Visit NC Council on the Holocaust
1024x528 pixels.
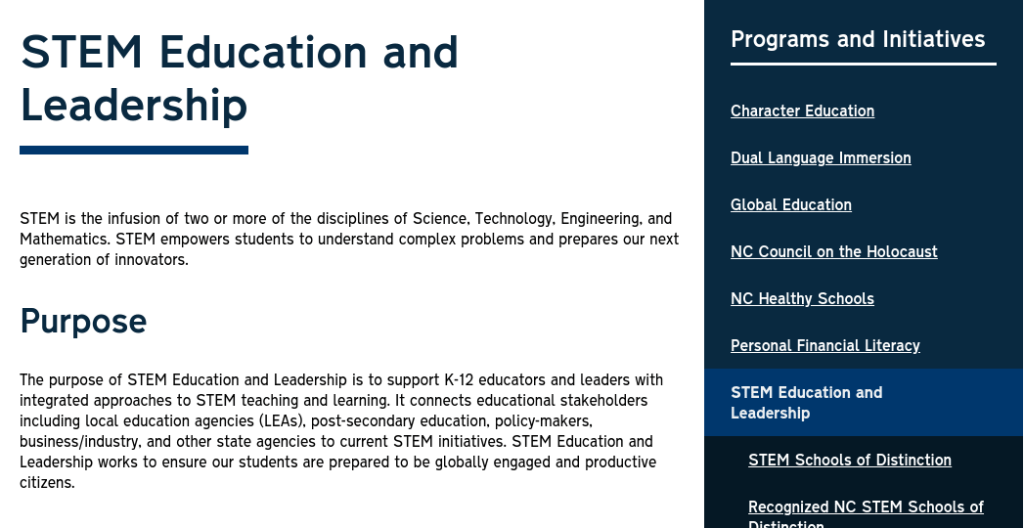point(833,252)
